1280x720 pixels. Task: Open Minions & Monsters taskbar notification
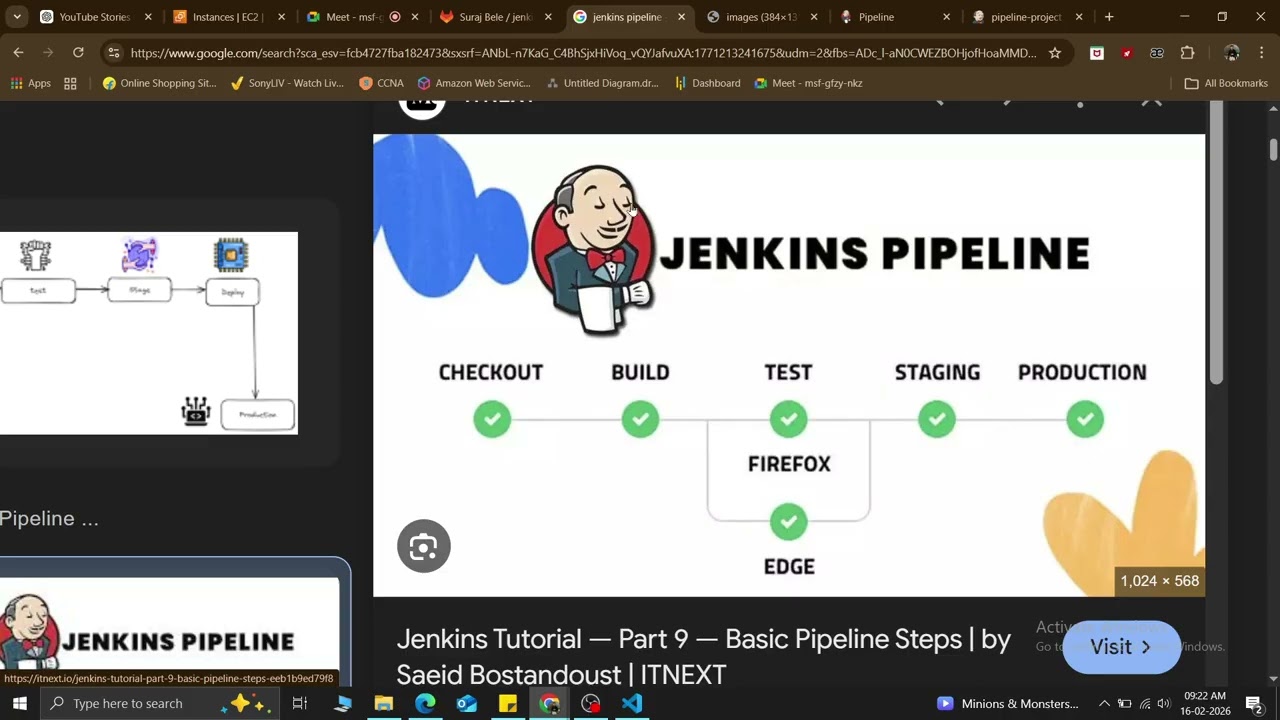[x=1007, y=703]
